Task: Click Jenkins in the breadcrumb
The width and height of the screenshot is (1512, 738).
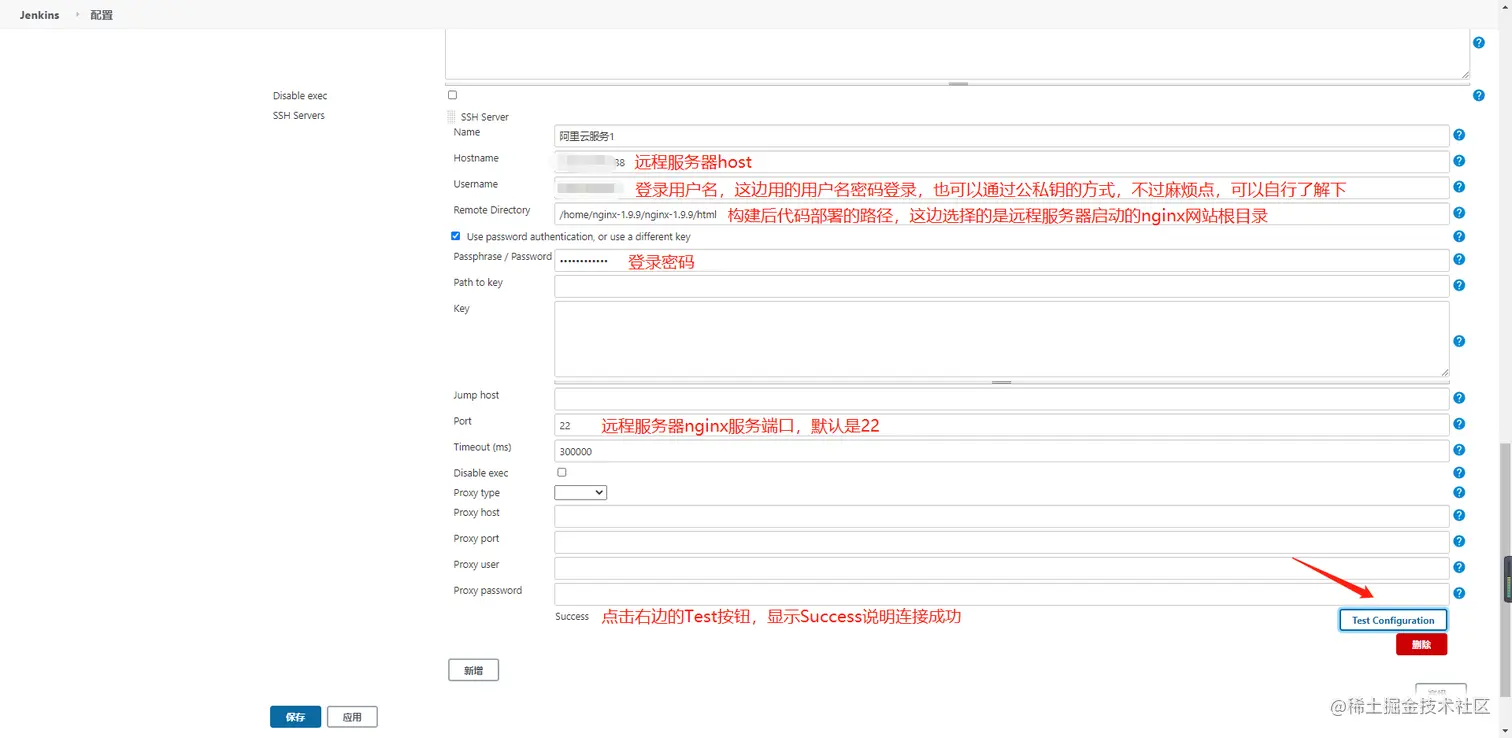Action: click(38, 15)
